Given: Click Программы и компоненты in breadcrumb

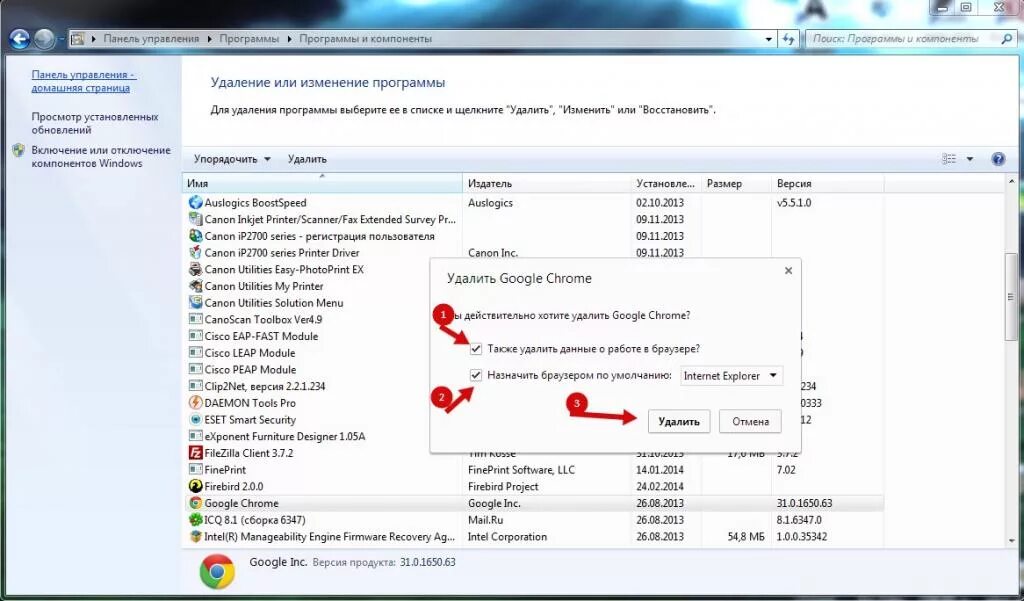Looking at the screenshot, I should click(365, 39).
